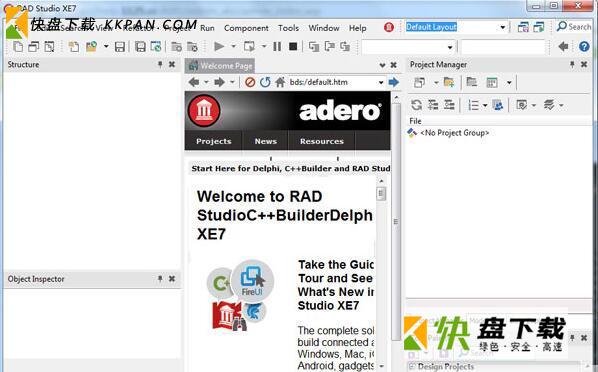Image resolution: width=598 pixels, height=372 pixels.
Task: Click the Project Manager refresh icon
Action: click(416, 105)
